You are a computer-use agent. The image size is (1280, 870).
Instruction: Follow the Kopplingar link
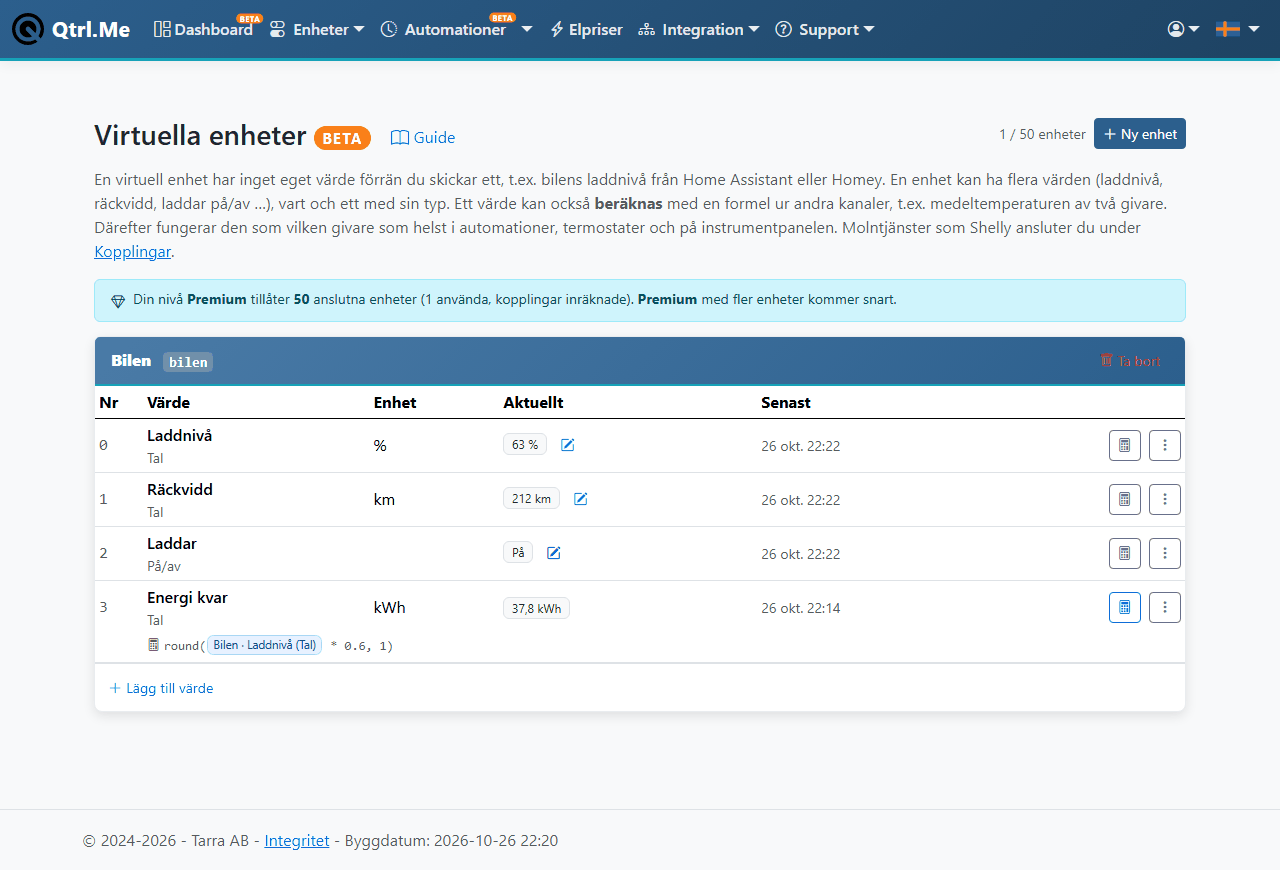point(132,252)
